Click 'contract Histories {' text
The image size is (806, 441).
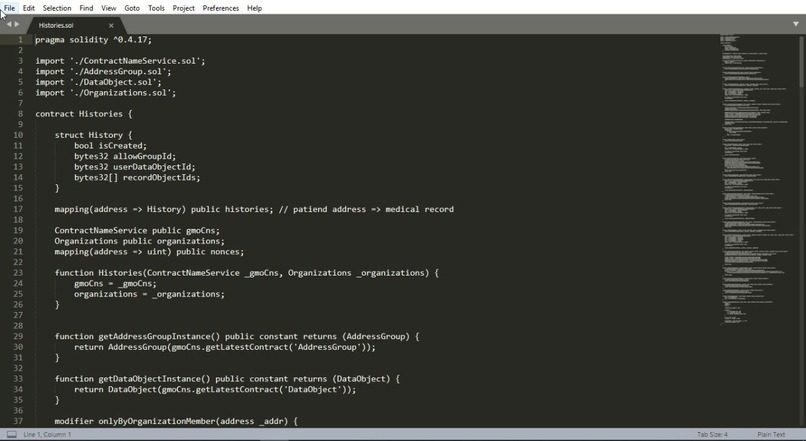[x=84, y=114]
